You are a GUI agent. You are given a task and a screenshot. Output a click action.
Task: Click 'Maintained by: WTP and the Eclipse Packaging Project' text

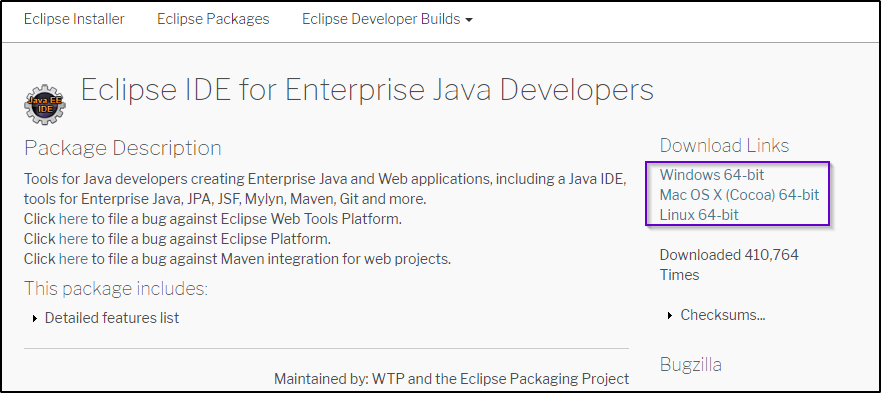click(451, 378)
